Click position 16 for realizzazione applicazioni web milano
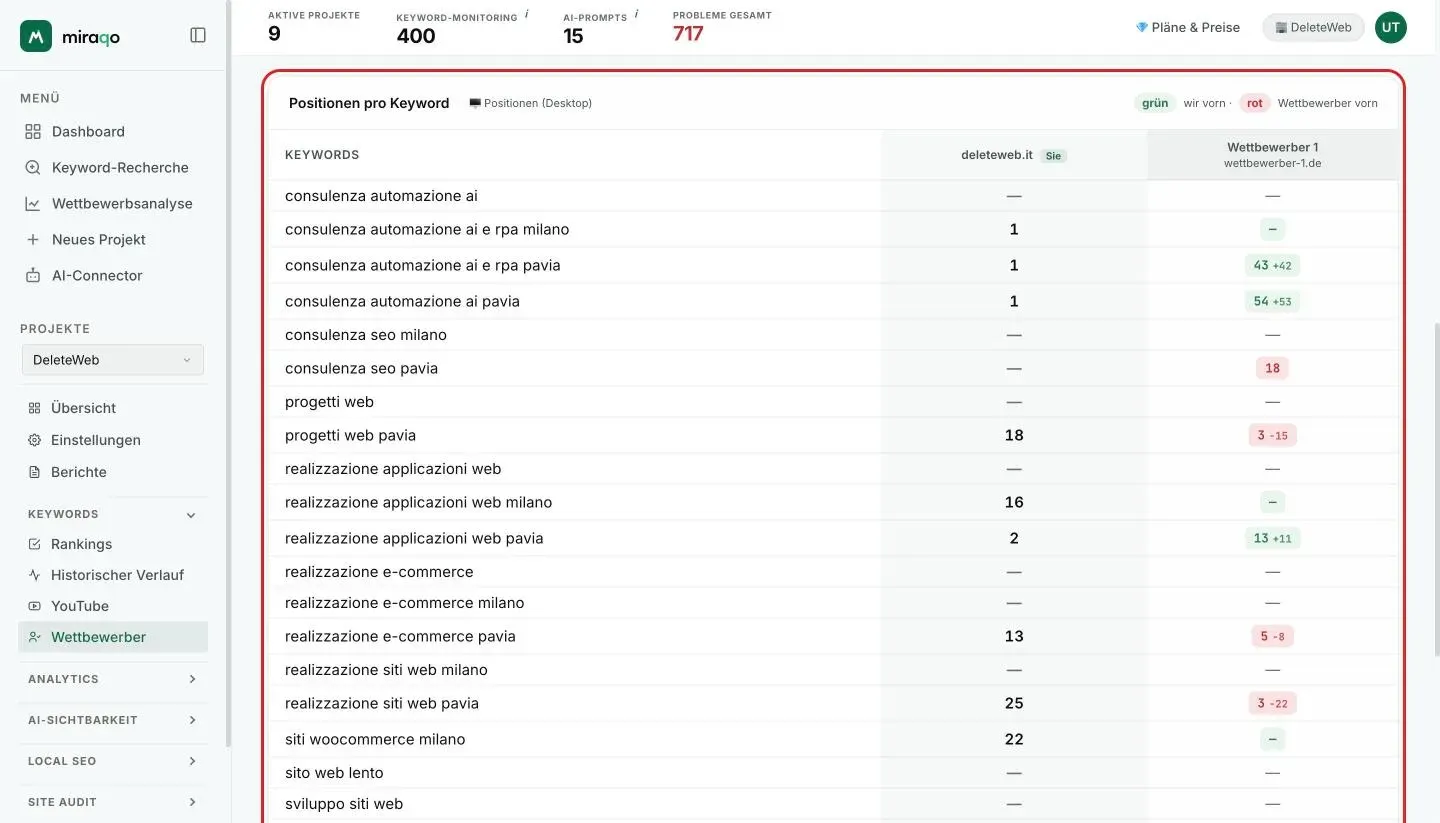Screen dimensions: 1440x823 (1014, 502)
